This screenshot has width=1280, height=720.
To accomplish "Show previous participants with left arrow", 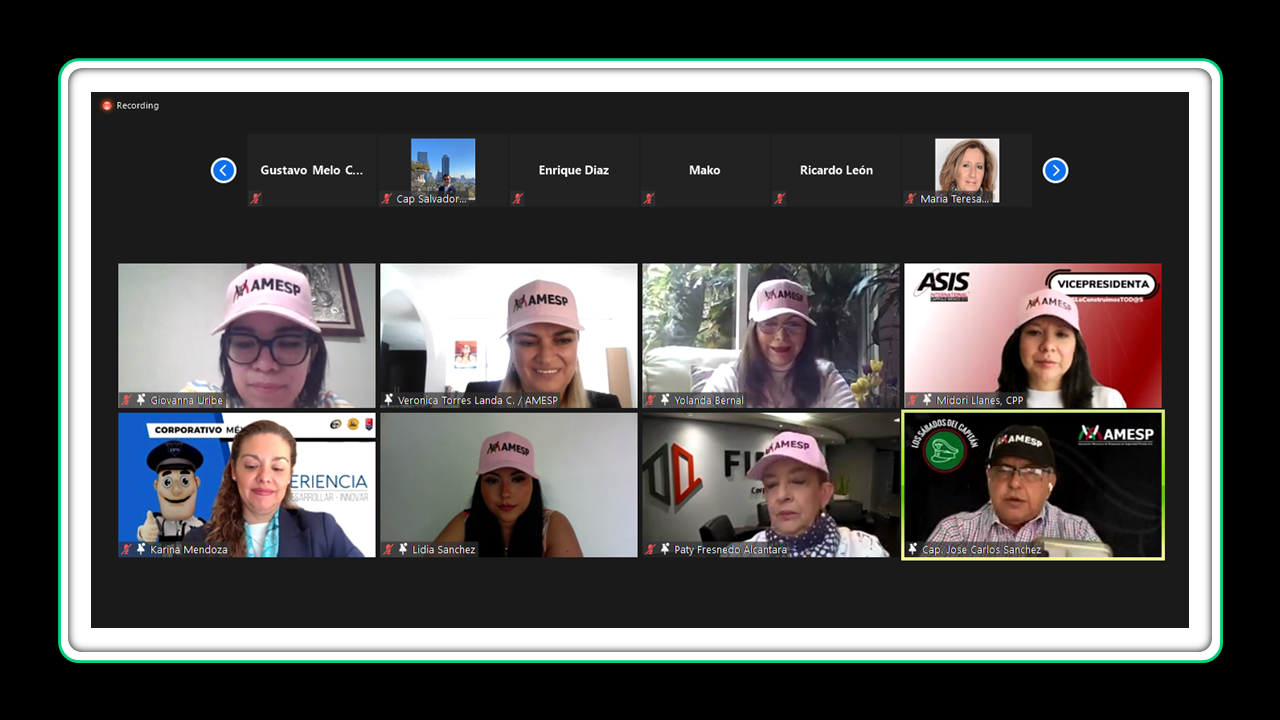I will pyautogui.click(x=223, y=170).
